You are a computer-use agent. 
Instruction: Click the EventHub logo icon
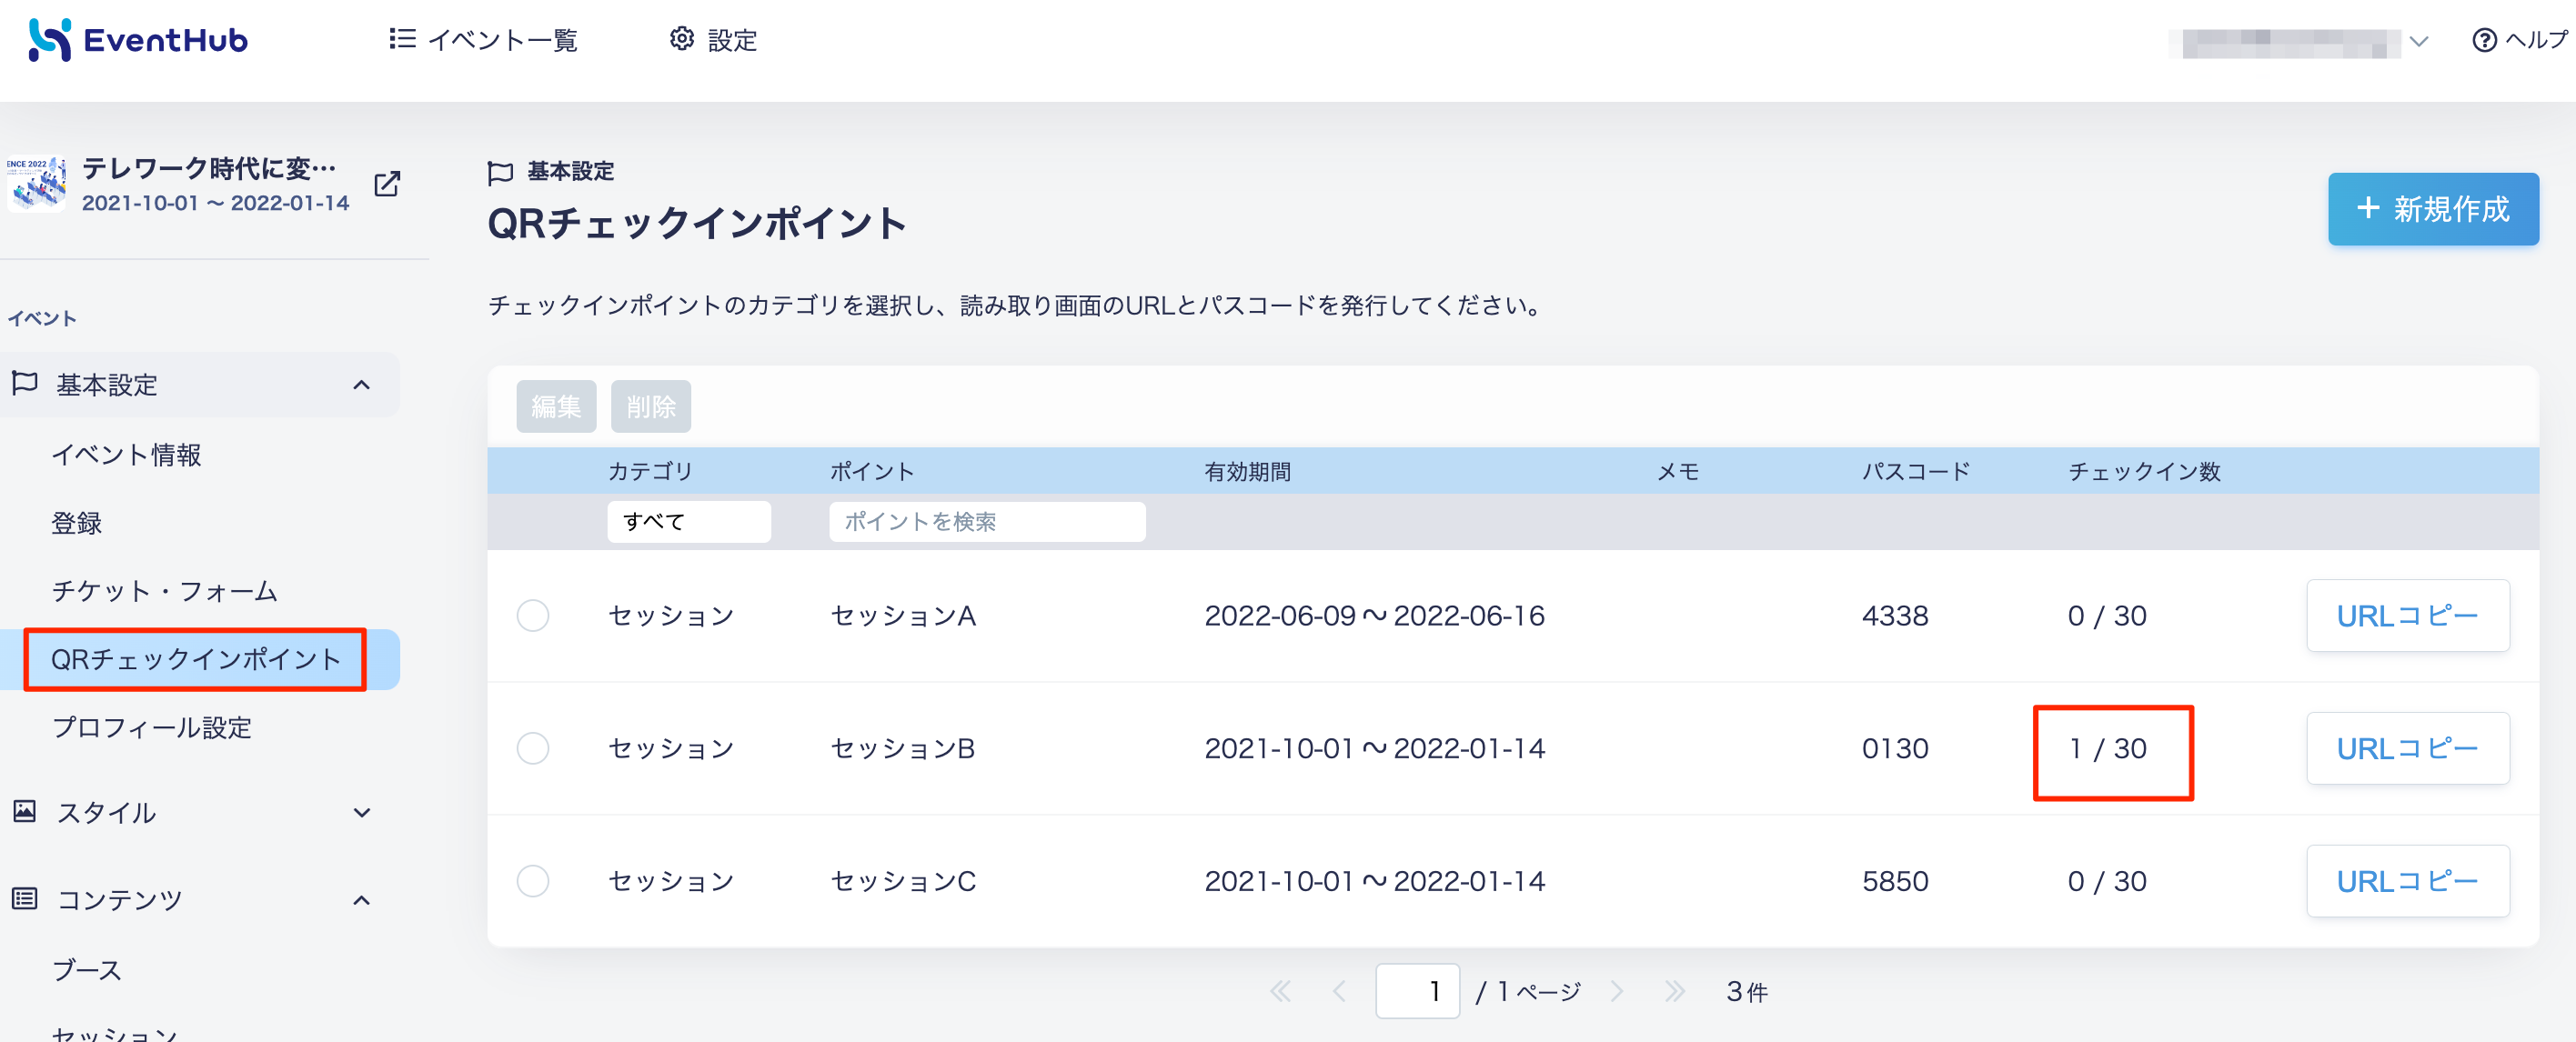pyautogui.click(x=50, y=40)
